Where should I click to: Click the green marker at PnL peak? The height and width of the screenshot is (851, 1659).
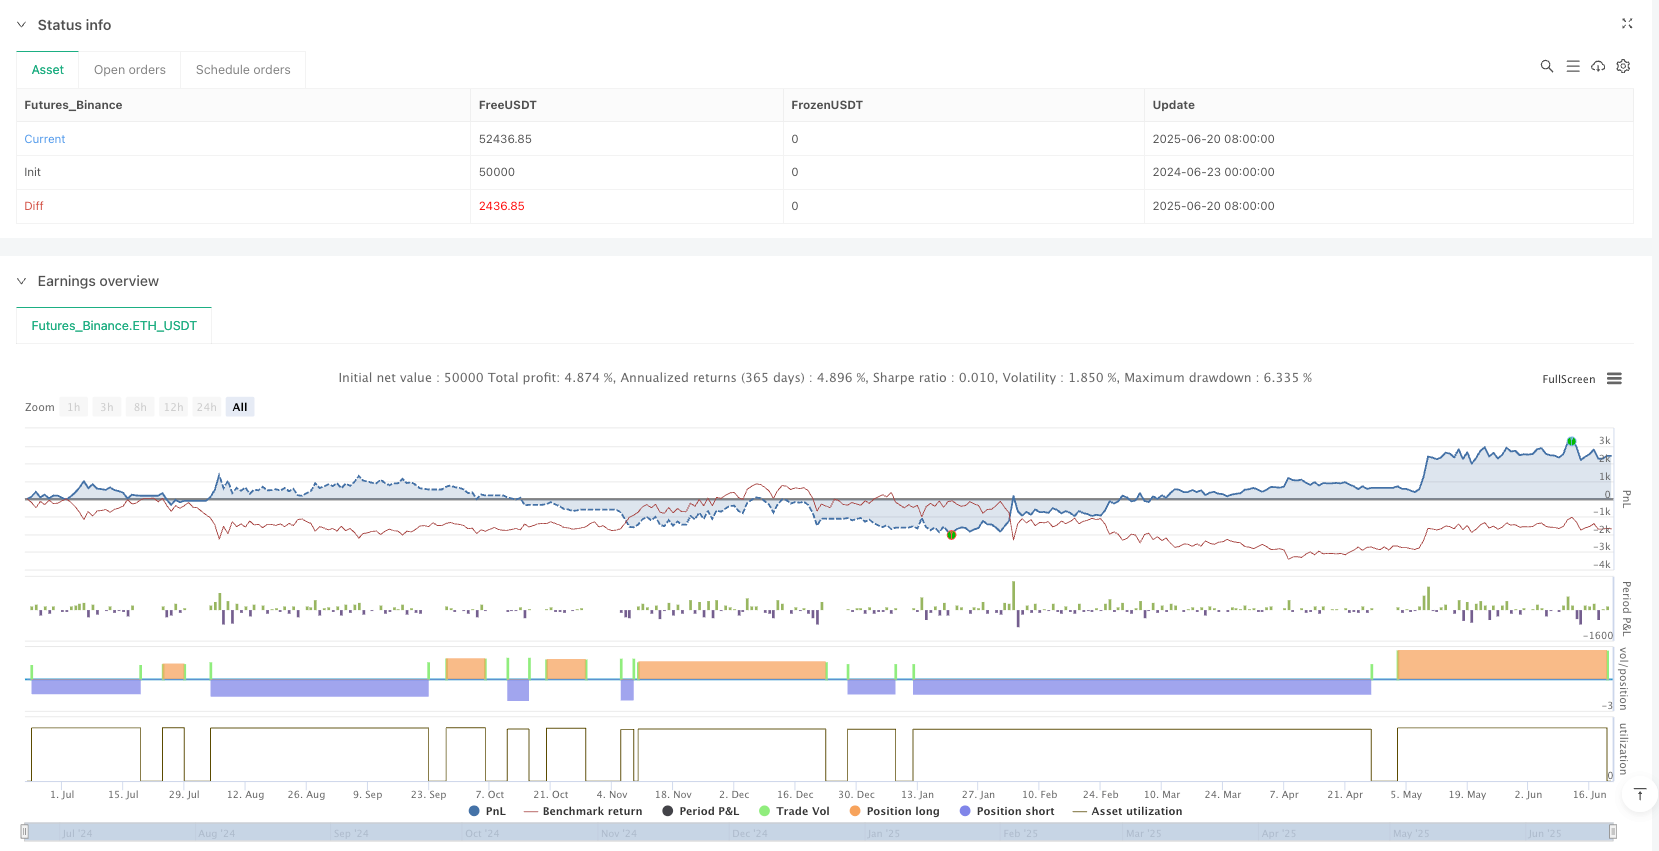click(x=1571, y=441)
